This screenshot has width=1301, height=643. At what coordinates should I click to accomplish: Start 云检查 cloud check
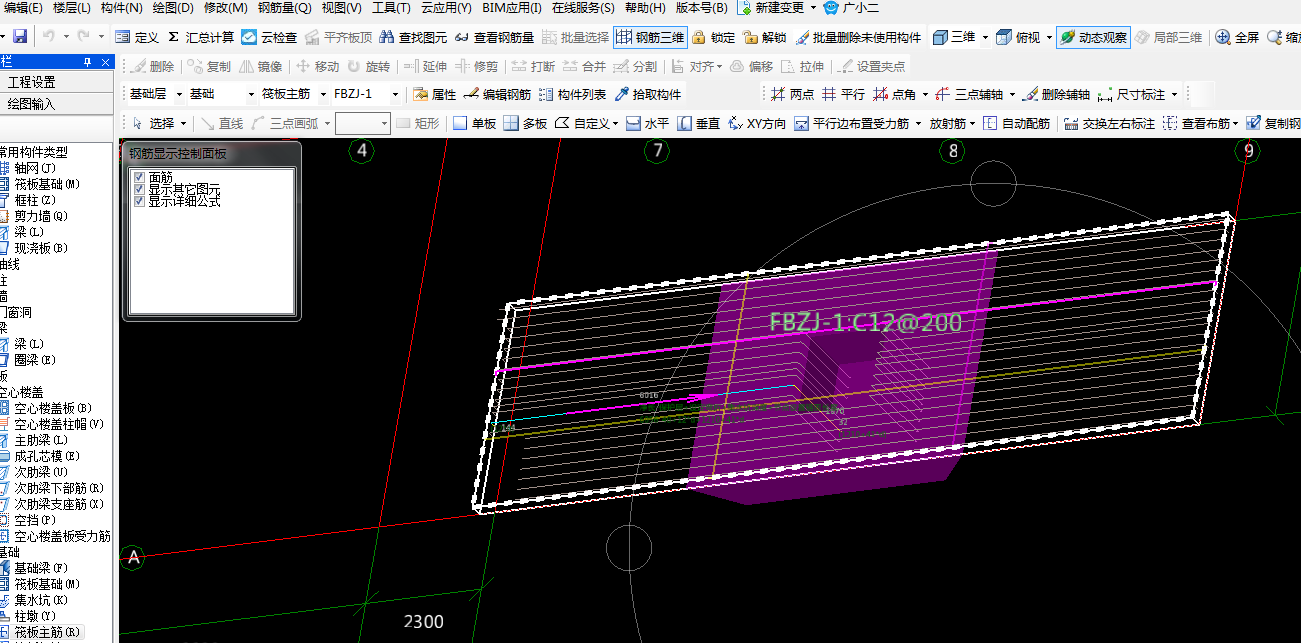269,37
